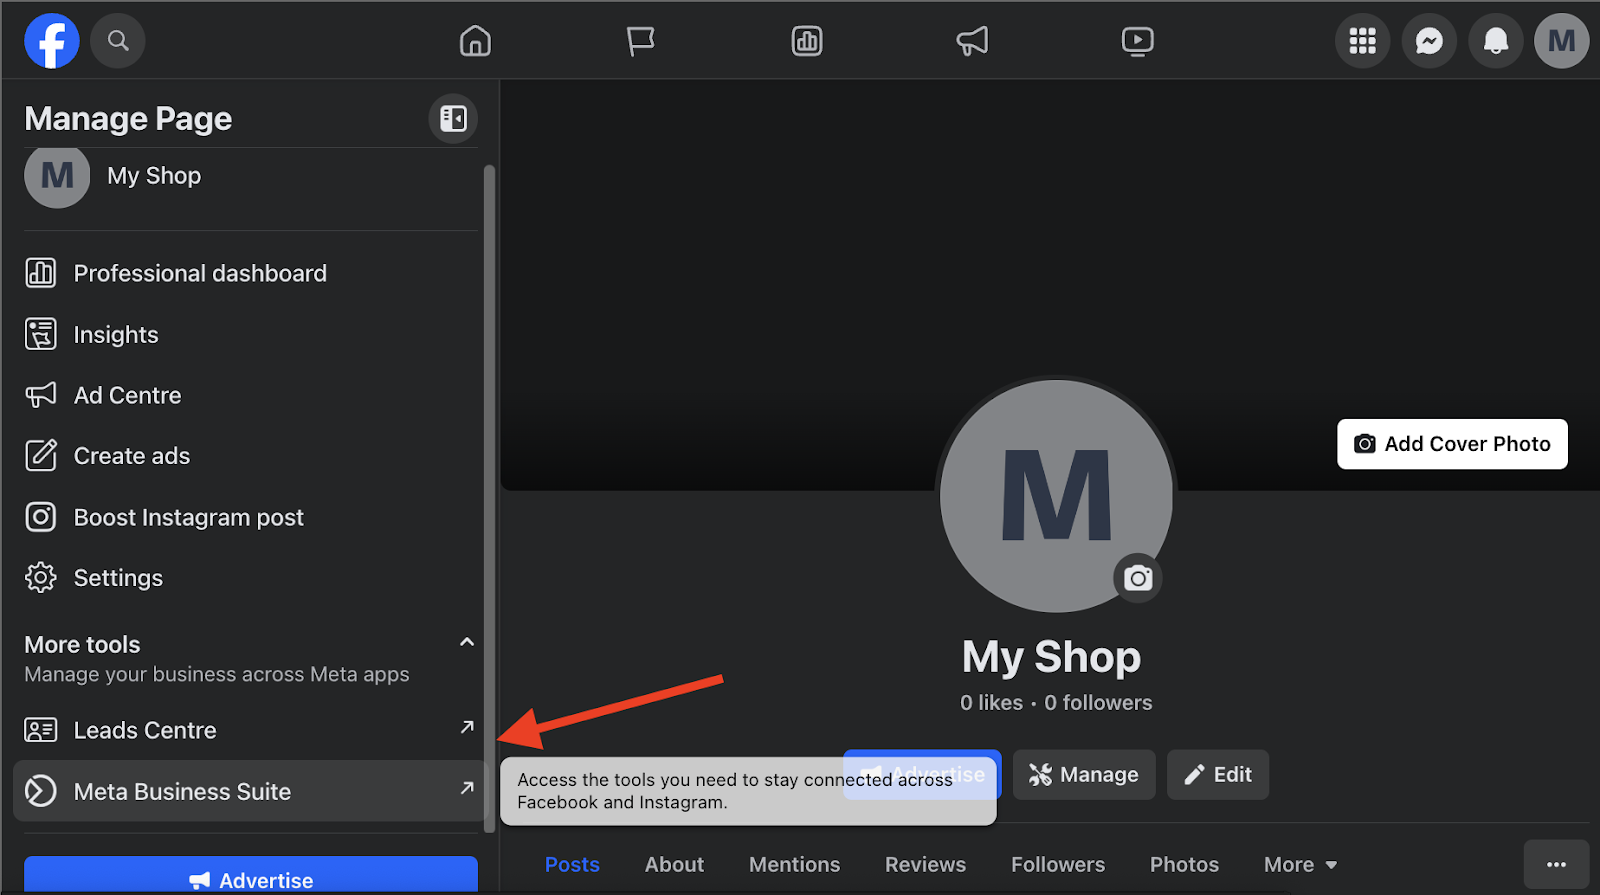The image size is (1600, 895).
Task: Expand the More tab dropdown
Action: pos(1300,865)
